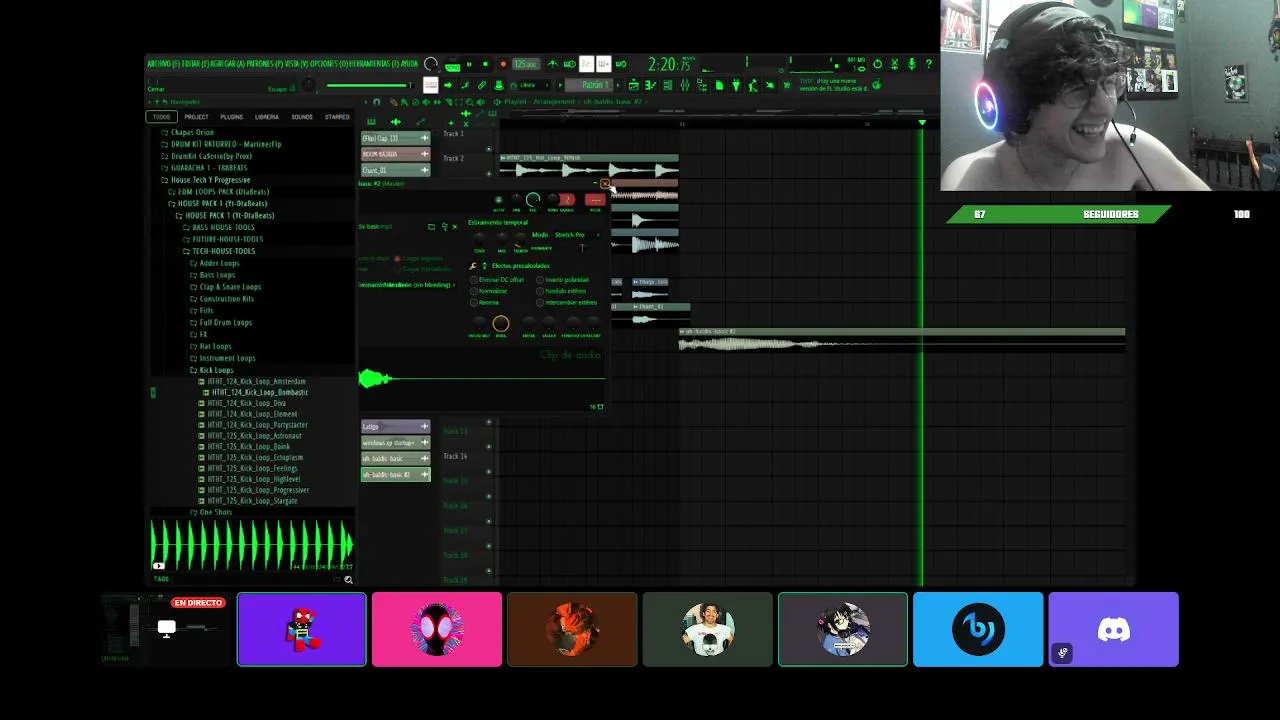Viewport: 1280px width, 720px height.
Task: Click the link chain icon in toolbar
Action: coord(482,85)
